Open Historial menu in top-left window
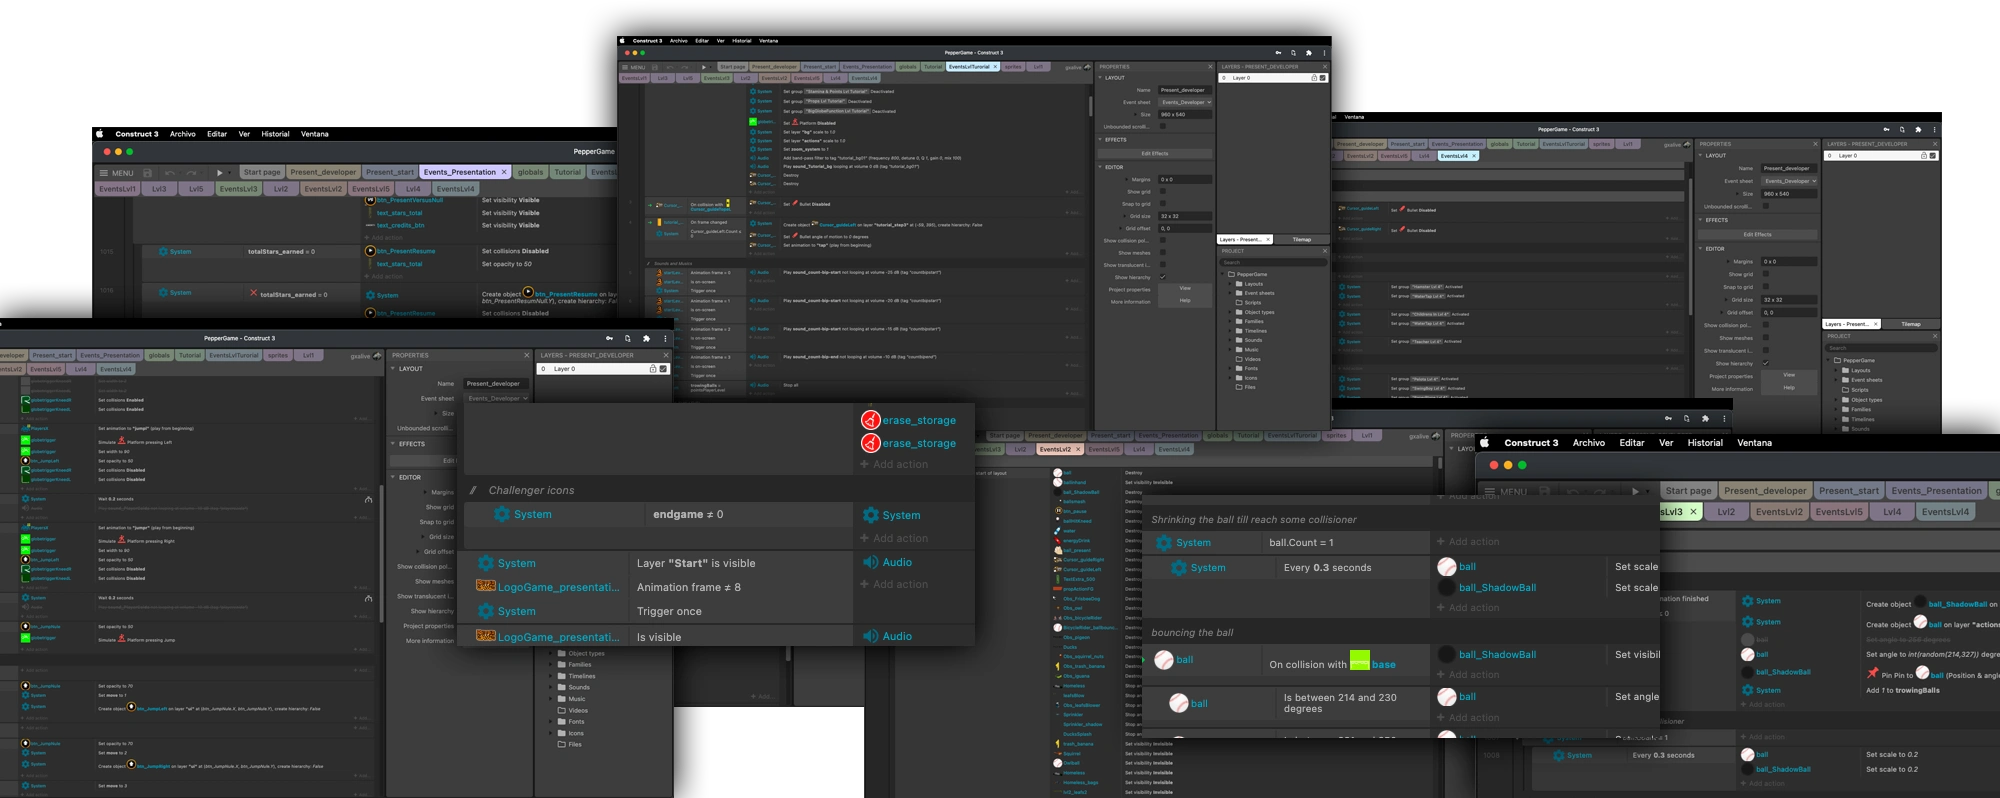 pos(276,134)
